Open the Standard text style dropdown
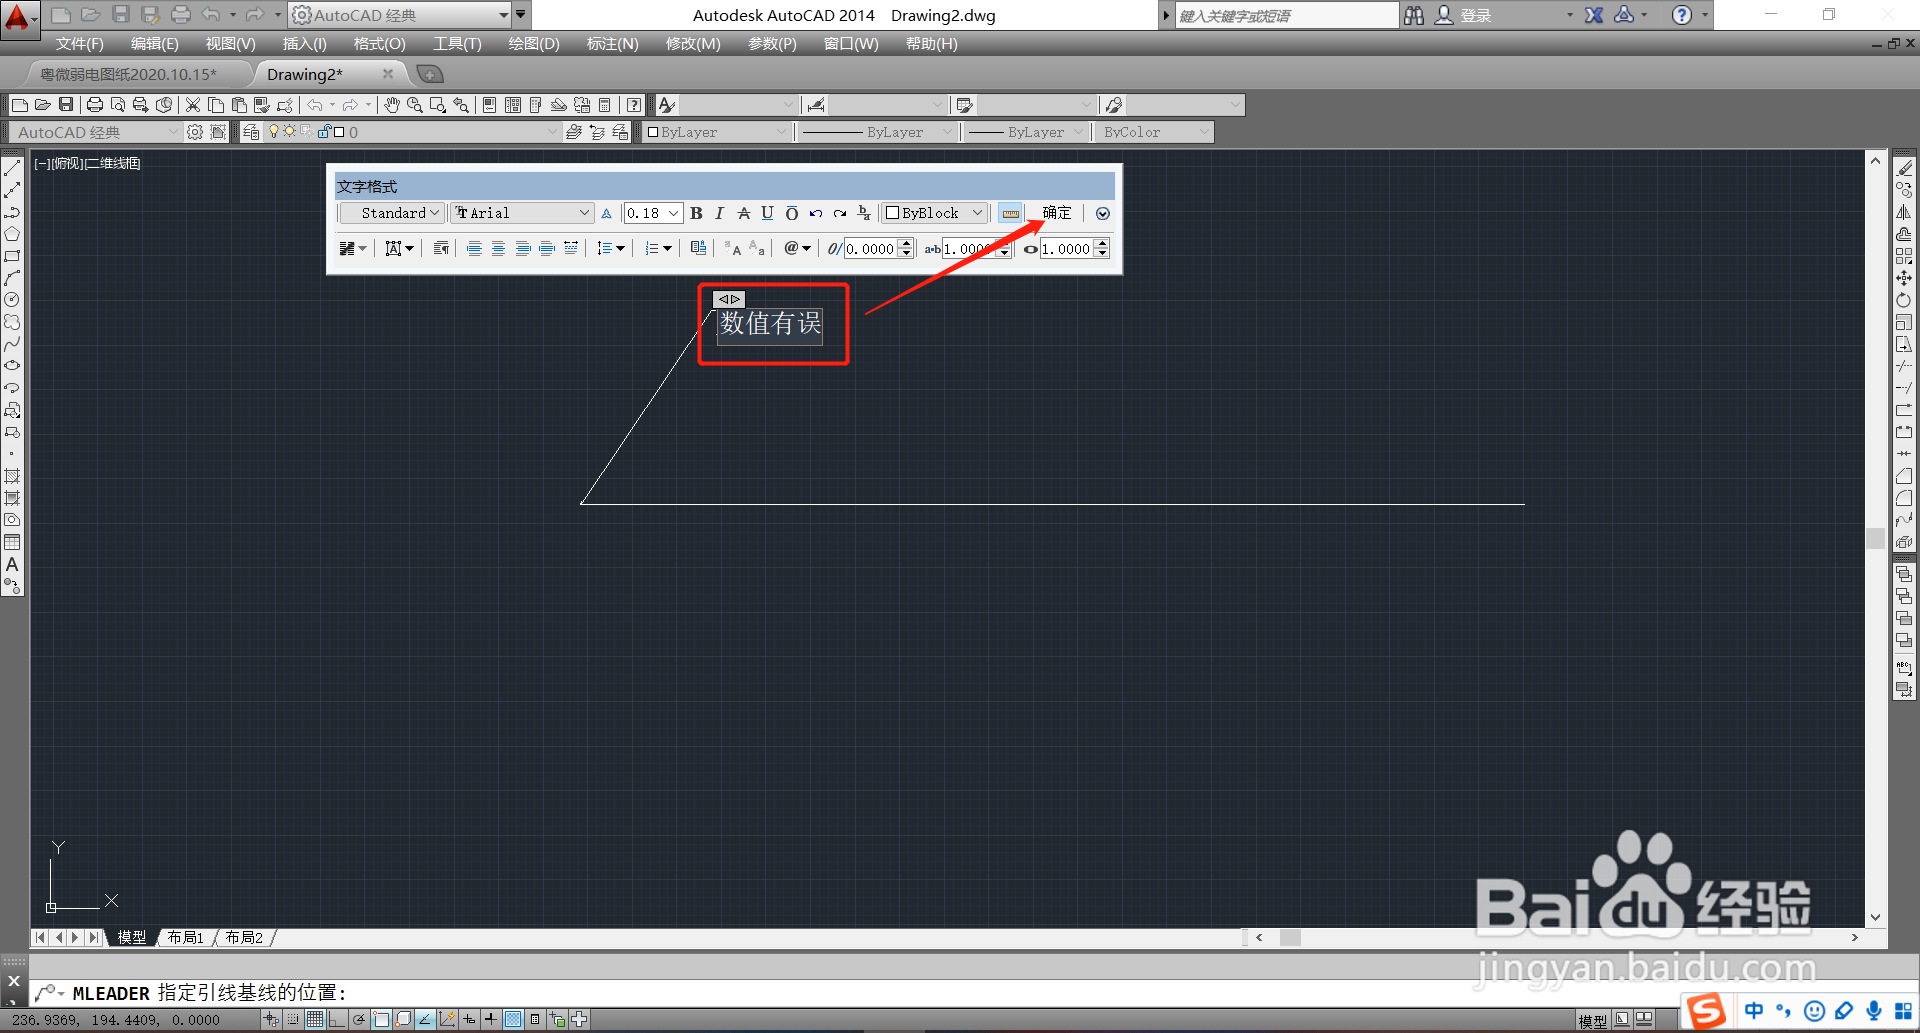The width and height of the screenshot is (1920, 1033). click(391, 213)
